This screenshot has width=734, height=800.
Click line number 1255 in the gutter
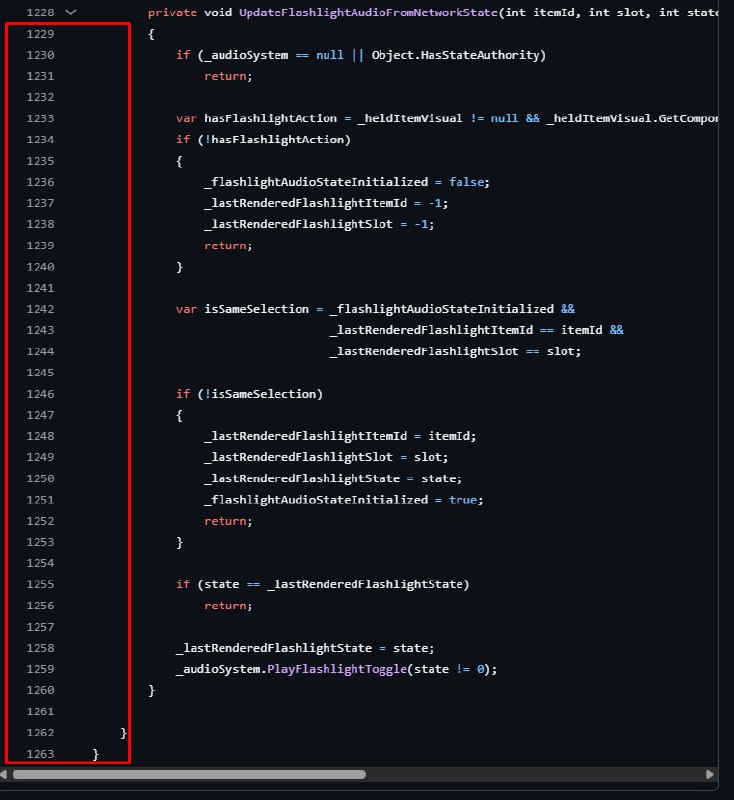point(40,584)
